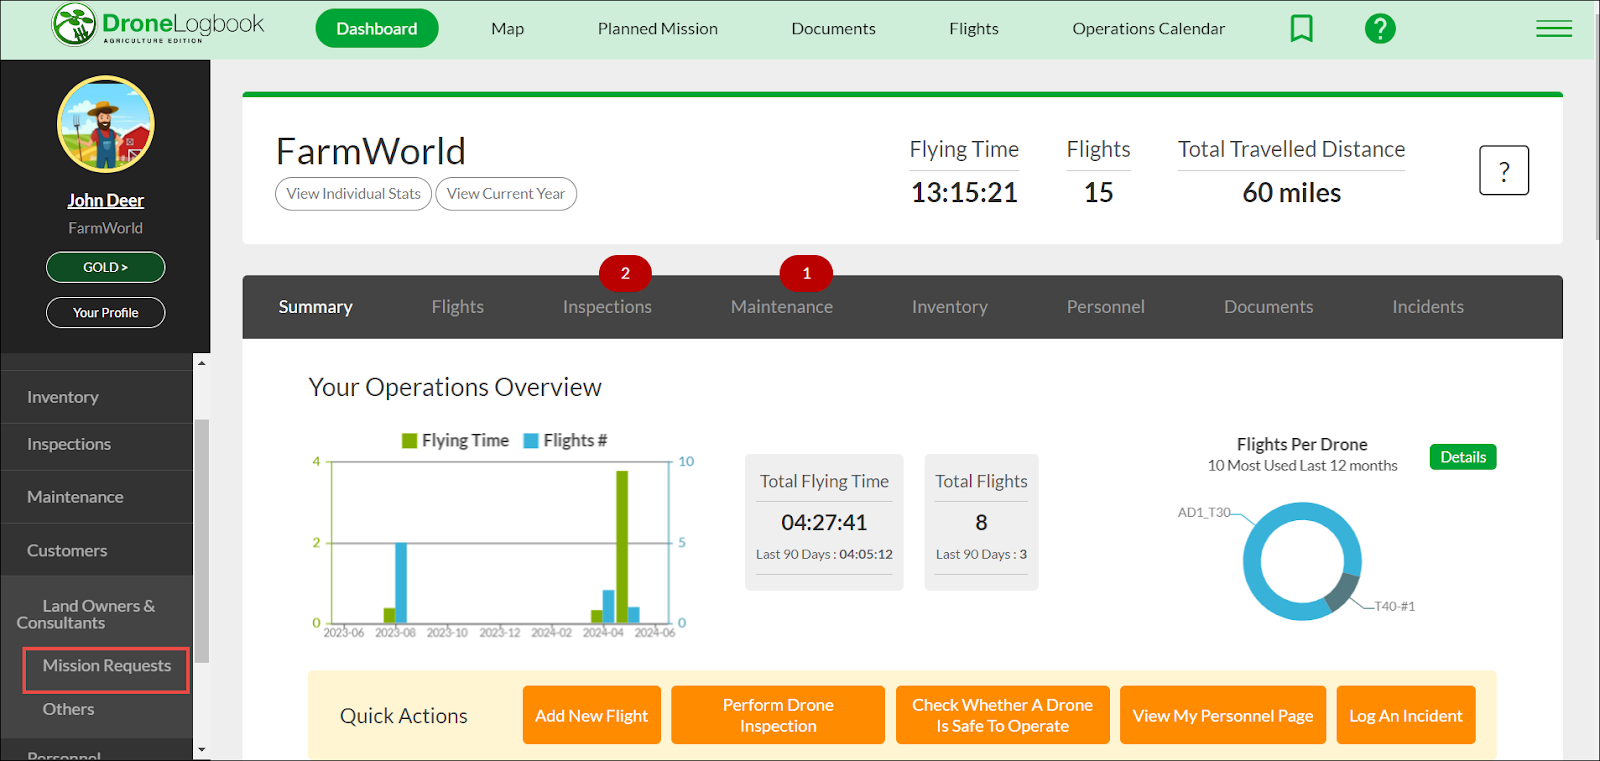Click Log An Incident button
The height and width of the screenshot is (761, 1600).
(1406, 715)
